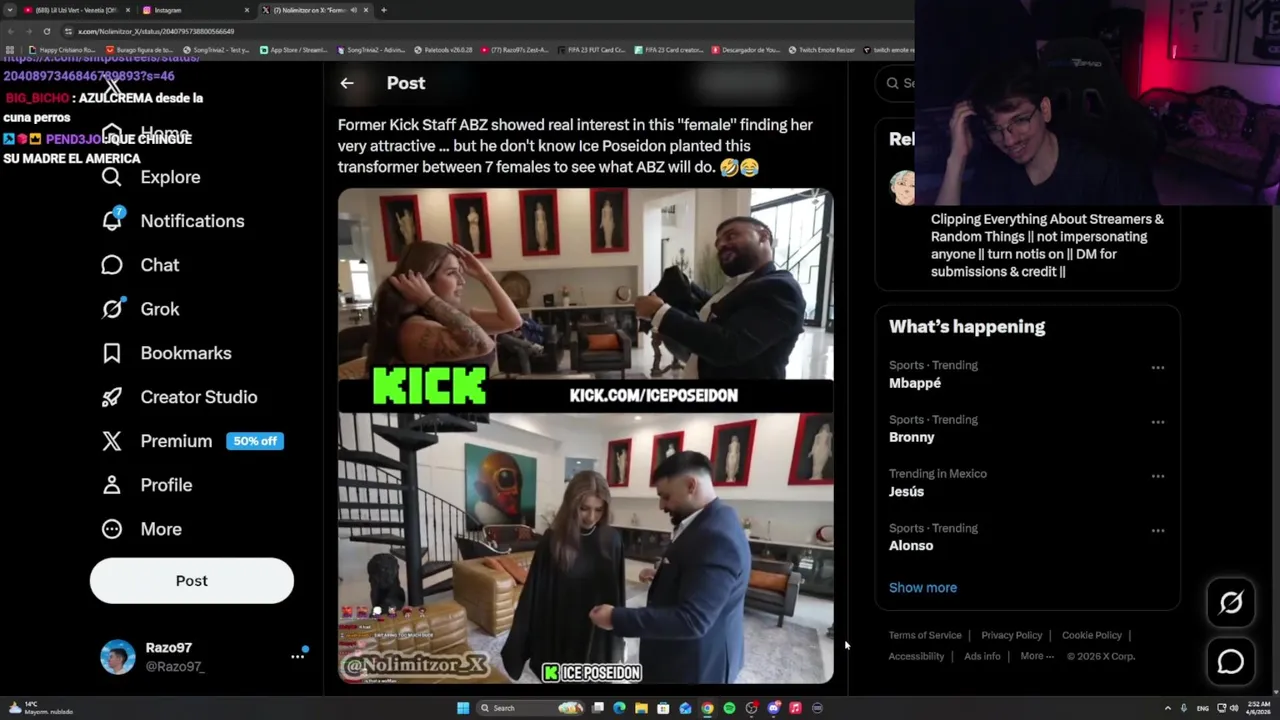Screen dimensions: 1280x720
Task: Open Apple Music icon in taskbar
Action: [795, 708]
